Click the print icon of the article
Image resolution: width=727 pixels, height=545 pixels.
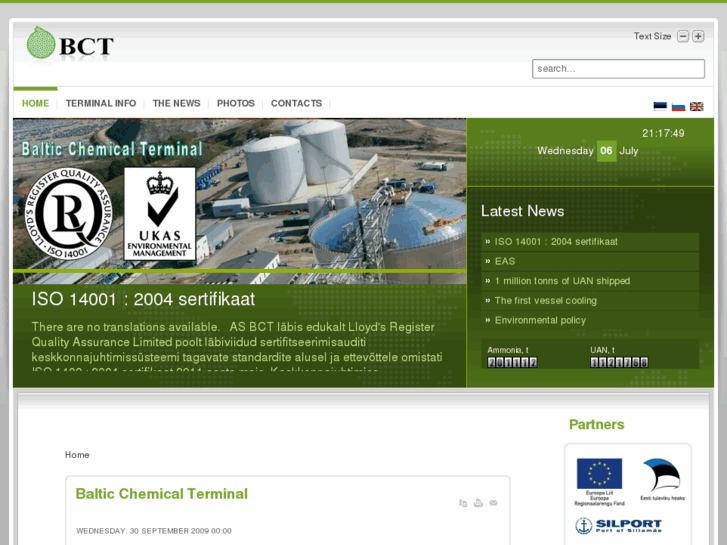coord(478,503)
